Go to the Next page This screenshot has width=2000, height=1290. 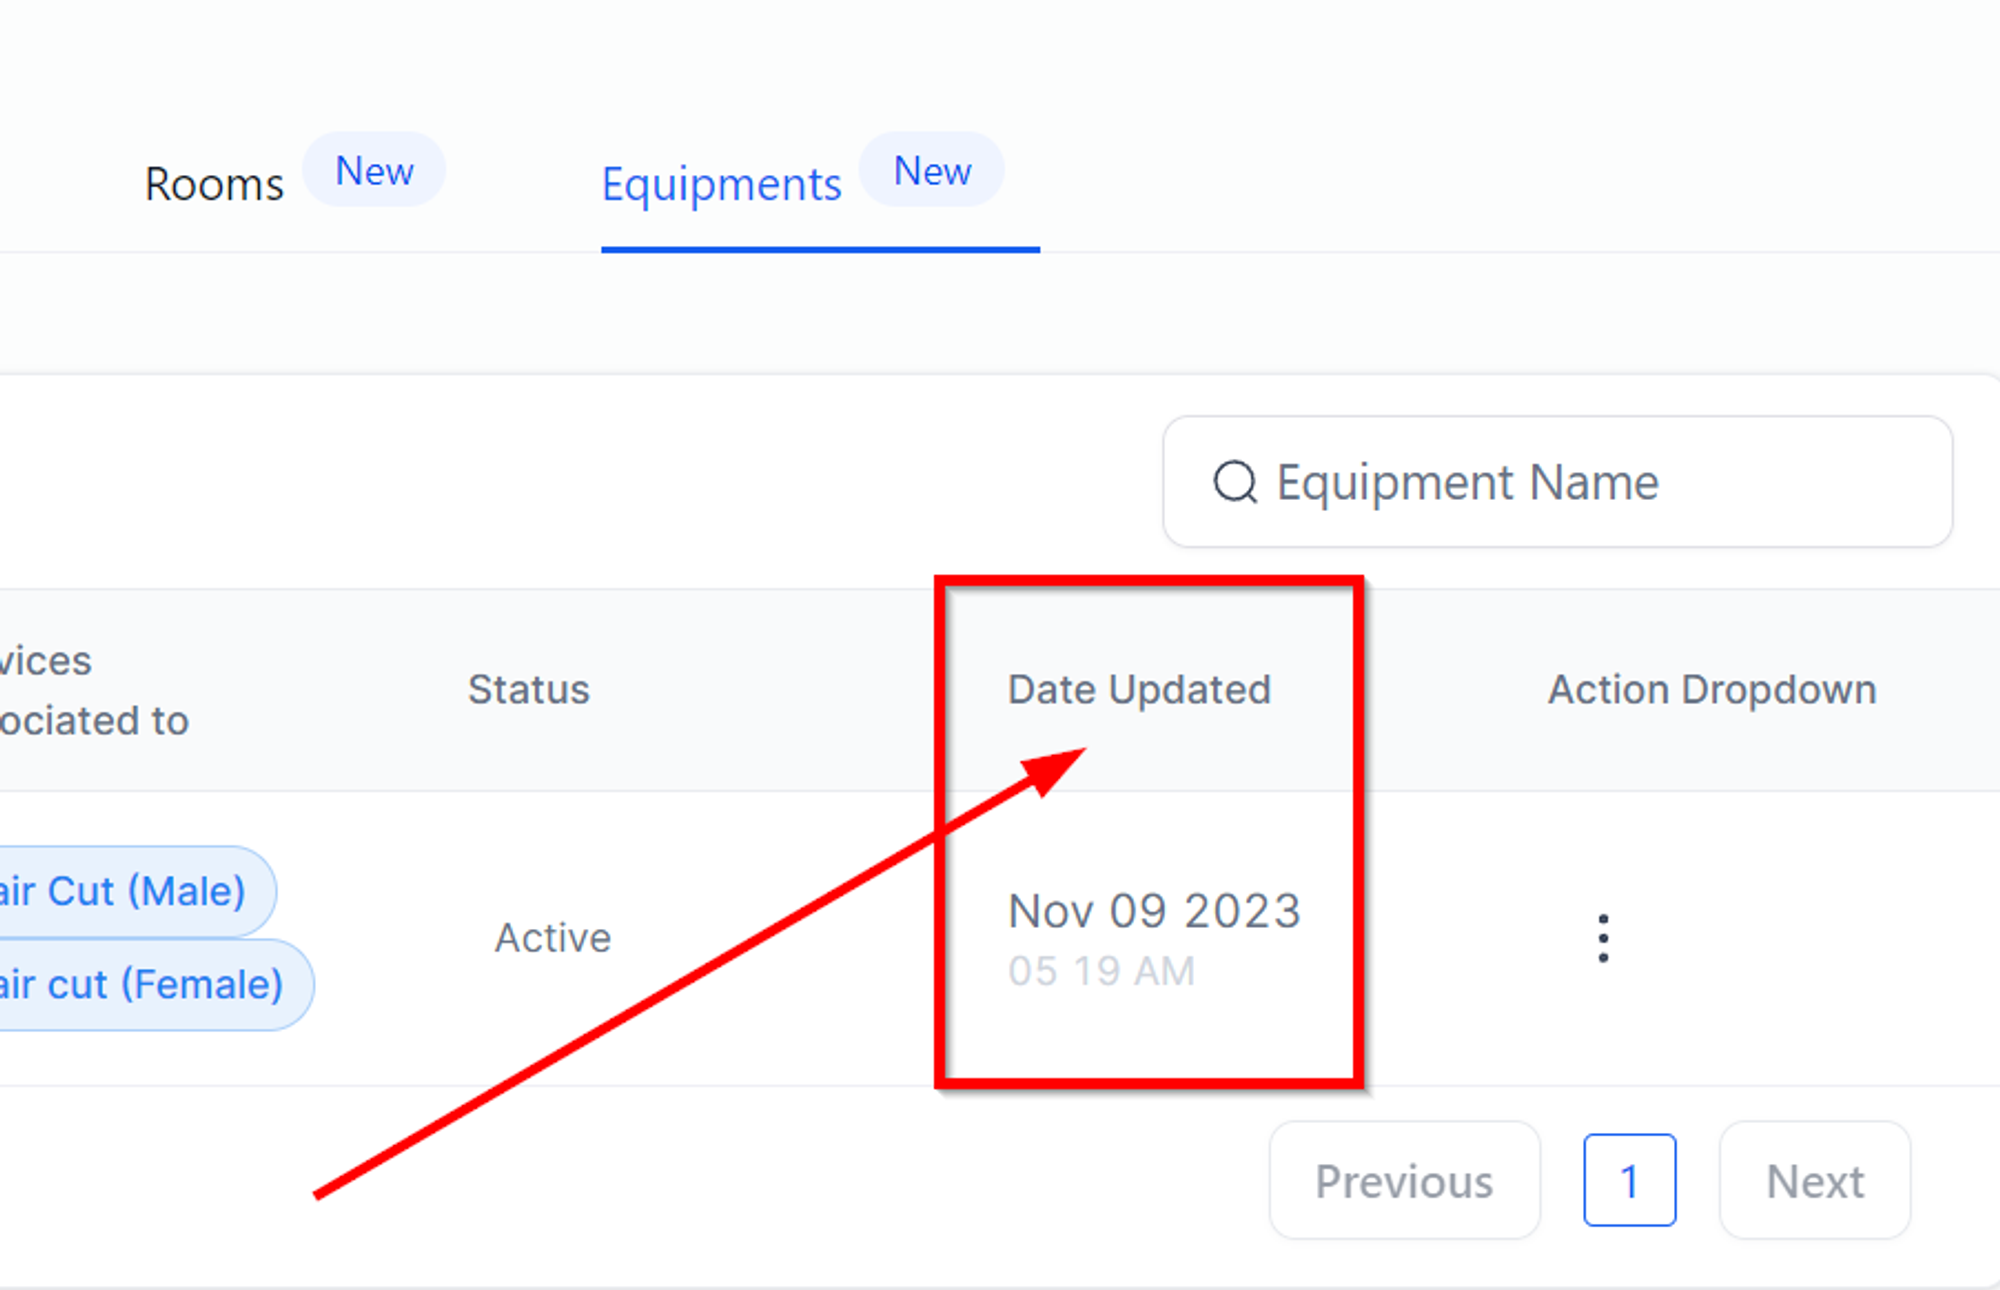click(x=1815, y=1181)
